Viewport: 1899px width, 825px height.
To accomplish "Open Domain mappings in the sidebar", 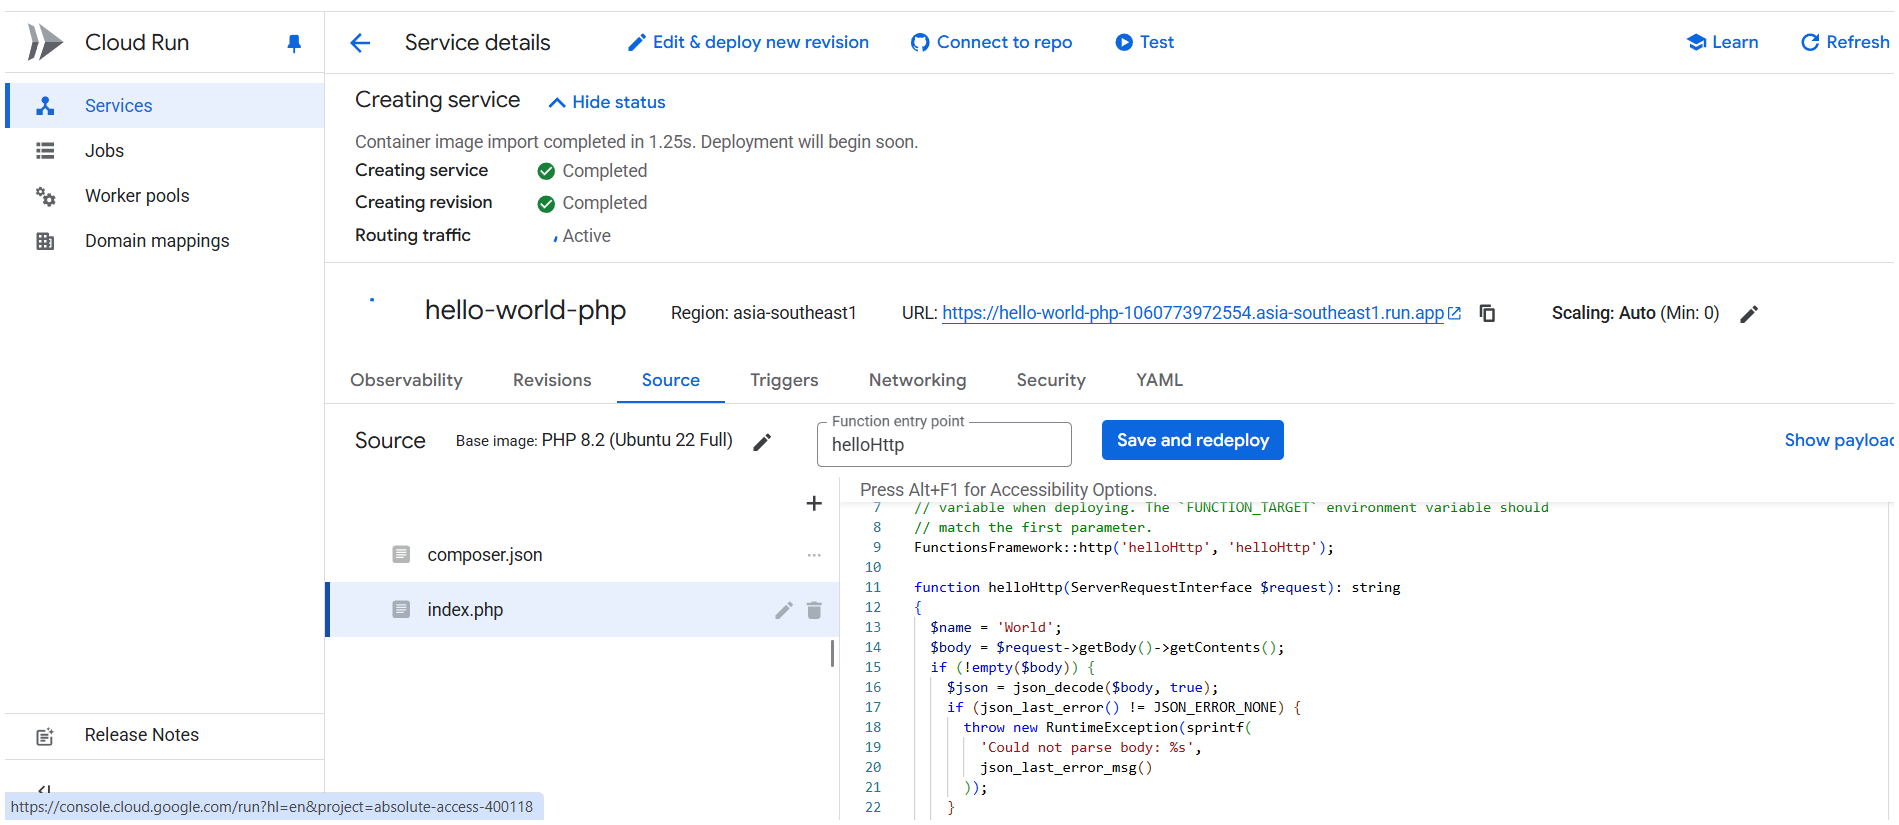I will [x=165, y=240].
